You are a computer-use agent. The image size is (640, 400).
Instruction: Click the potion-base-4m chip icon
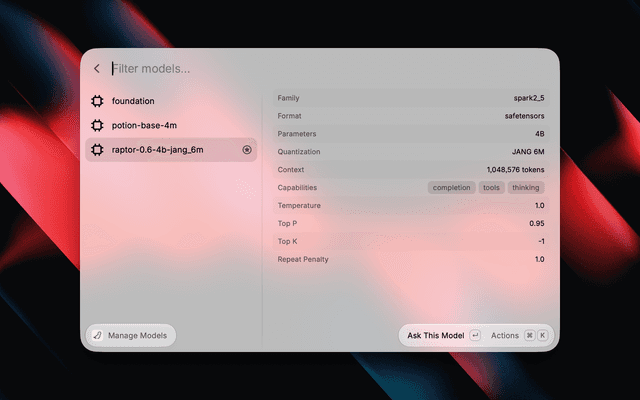(x=97, y=125)
